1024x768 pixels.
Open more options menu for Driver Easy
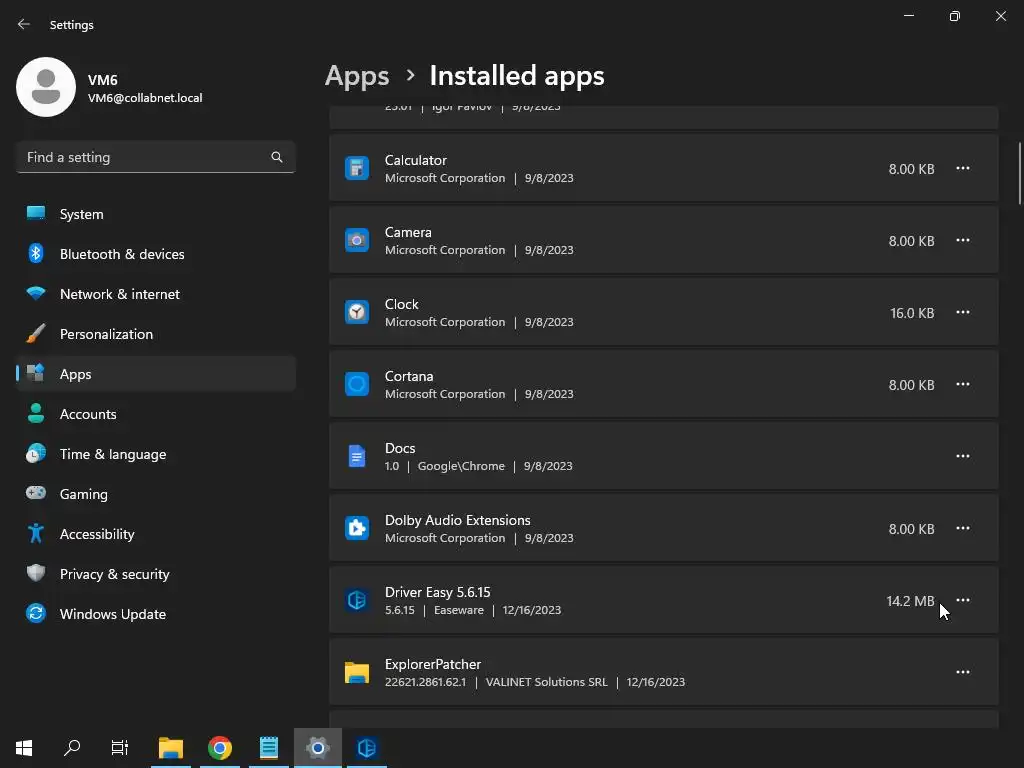click(962, 600)
